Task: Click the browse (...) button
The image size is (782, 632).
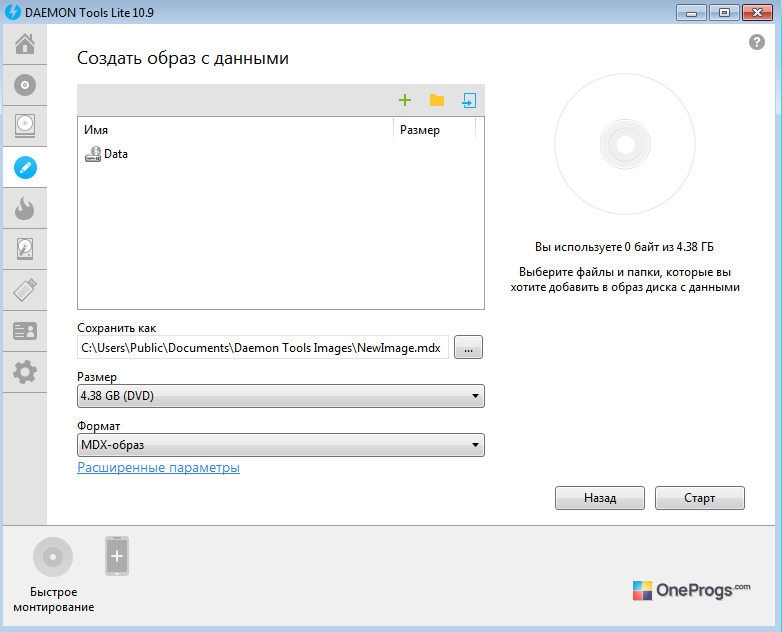Action: coord(468,347)
